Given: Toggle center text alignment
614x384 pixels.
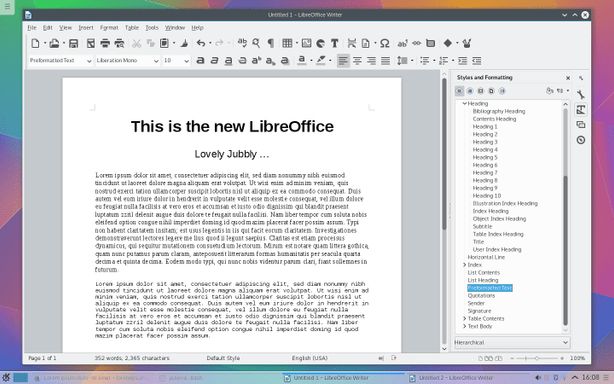Looking at the screenshot, I should [x=357, y=61].
